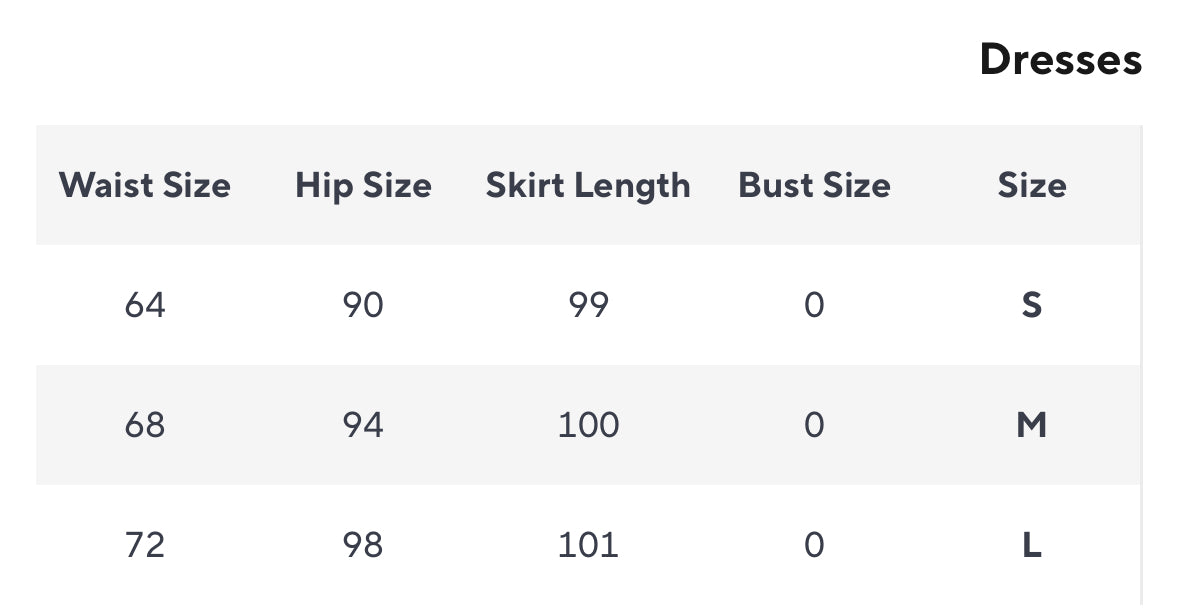Image resolution: width=1179 pixels, height=613 pixels.
Task: Select the skirt length value 100
Action: pos(588,425)
